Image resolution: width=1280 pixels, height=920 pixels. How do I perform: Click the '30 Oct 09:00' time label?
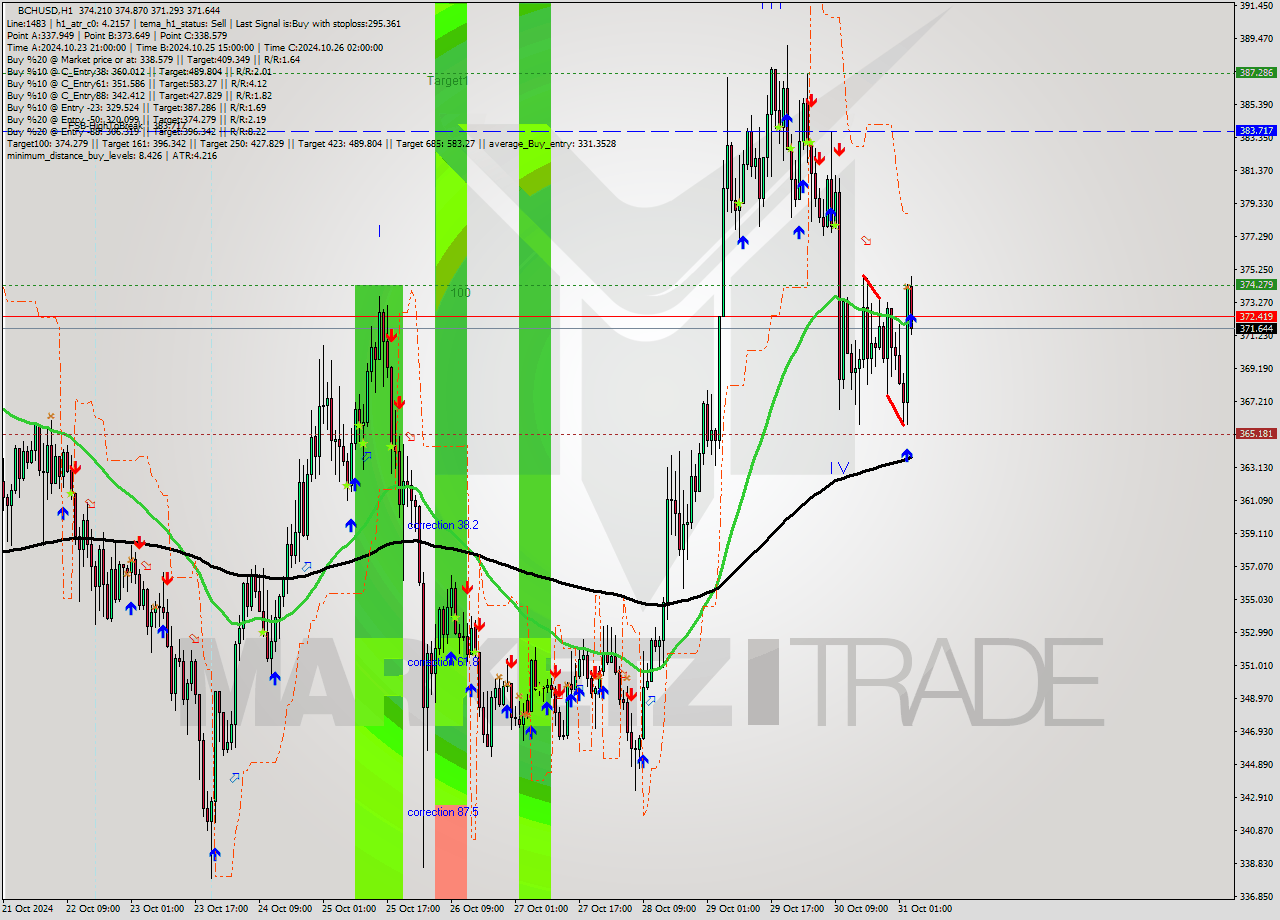click(x=861, y=909)
